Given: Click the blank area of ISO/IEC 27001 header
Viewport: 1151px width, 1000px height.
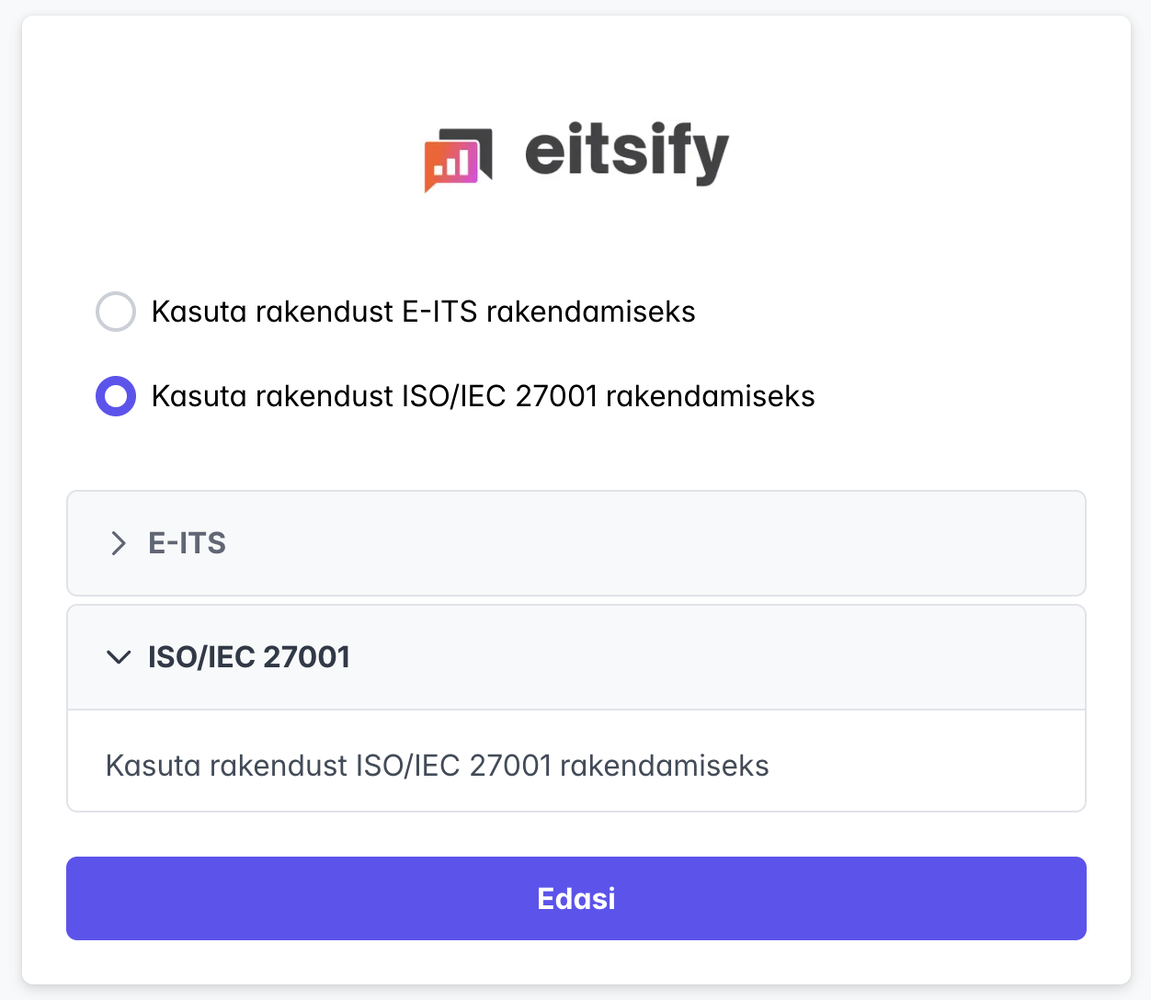Looking at the screenshot, I should (700, 657).
